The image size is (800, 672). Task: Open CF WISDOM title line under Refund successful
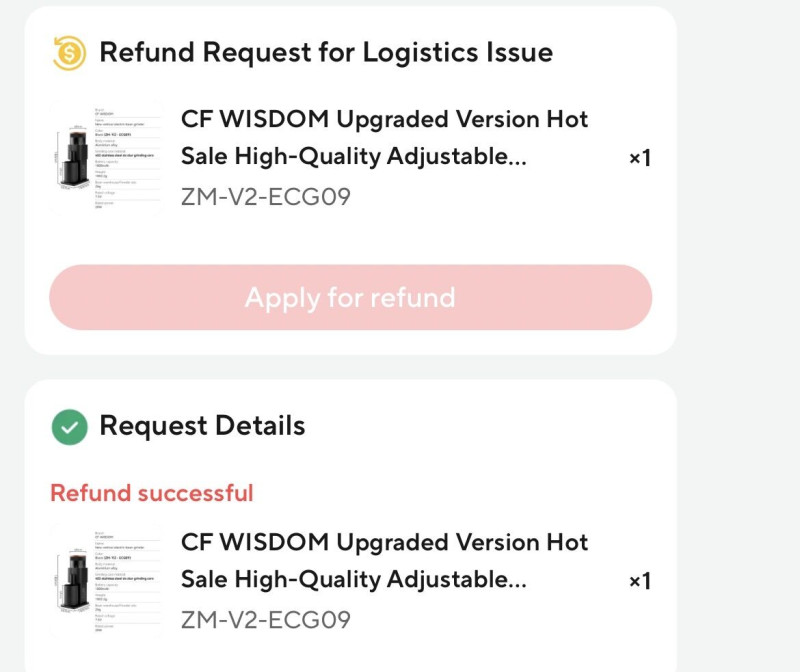(x=384, y=543)
